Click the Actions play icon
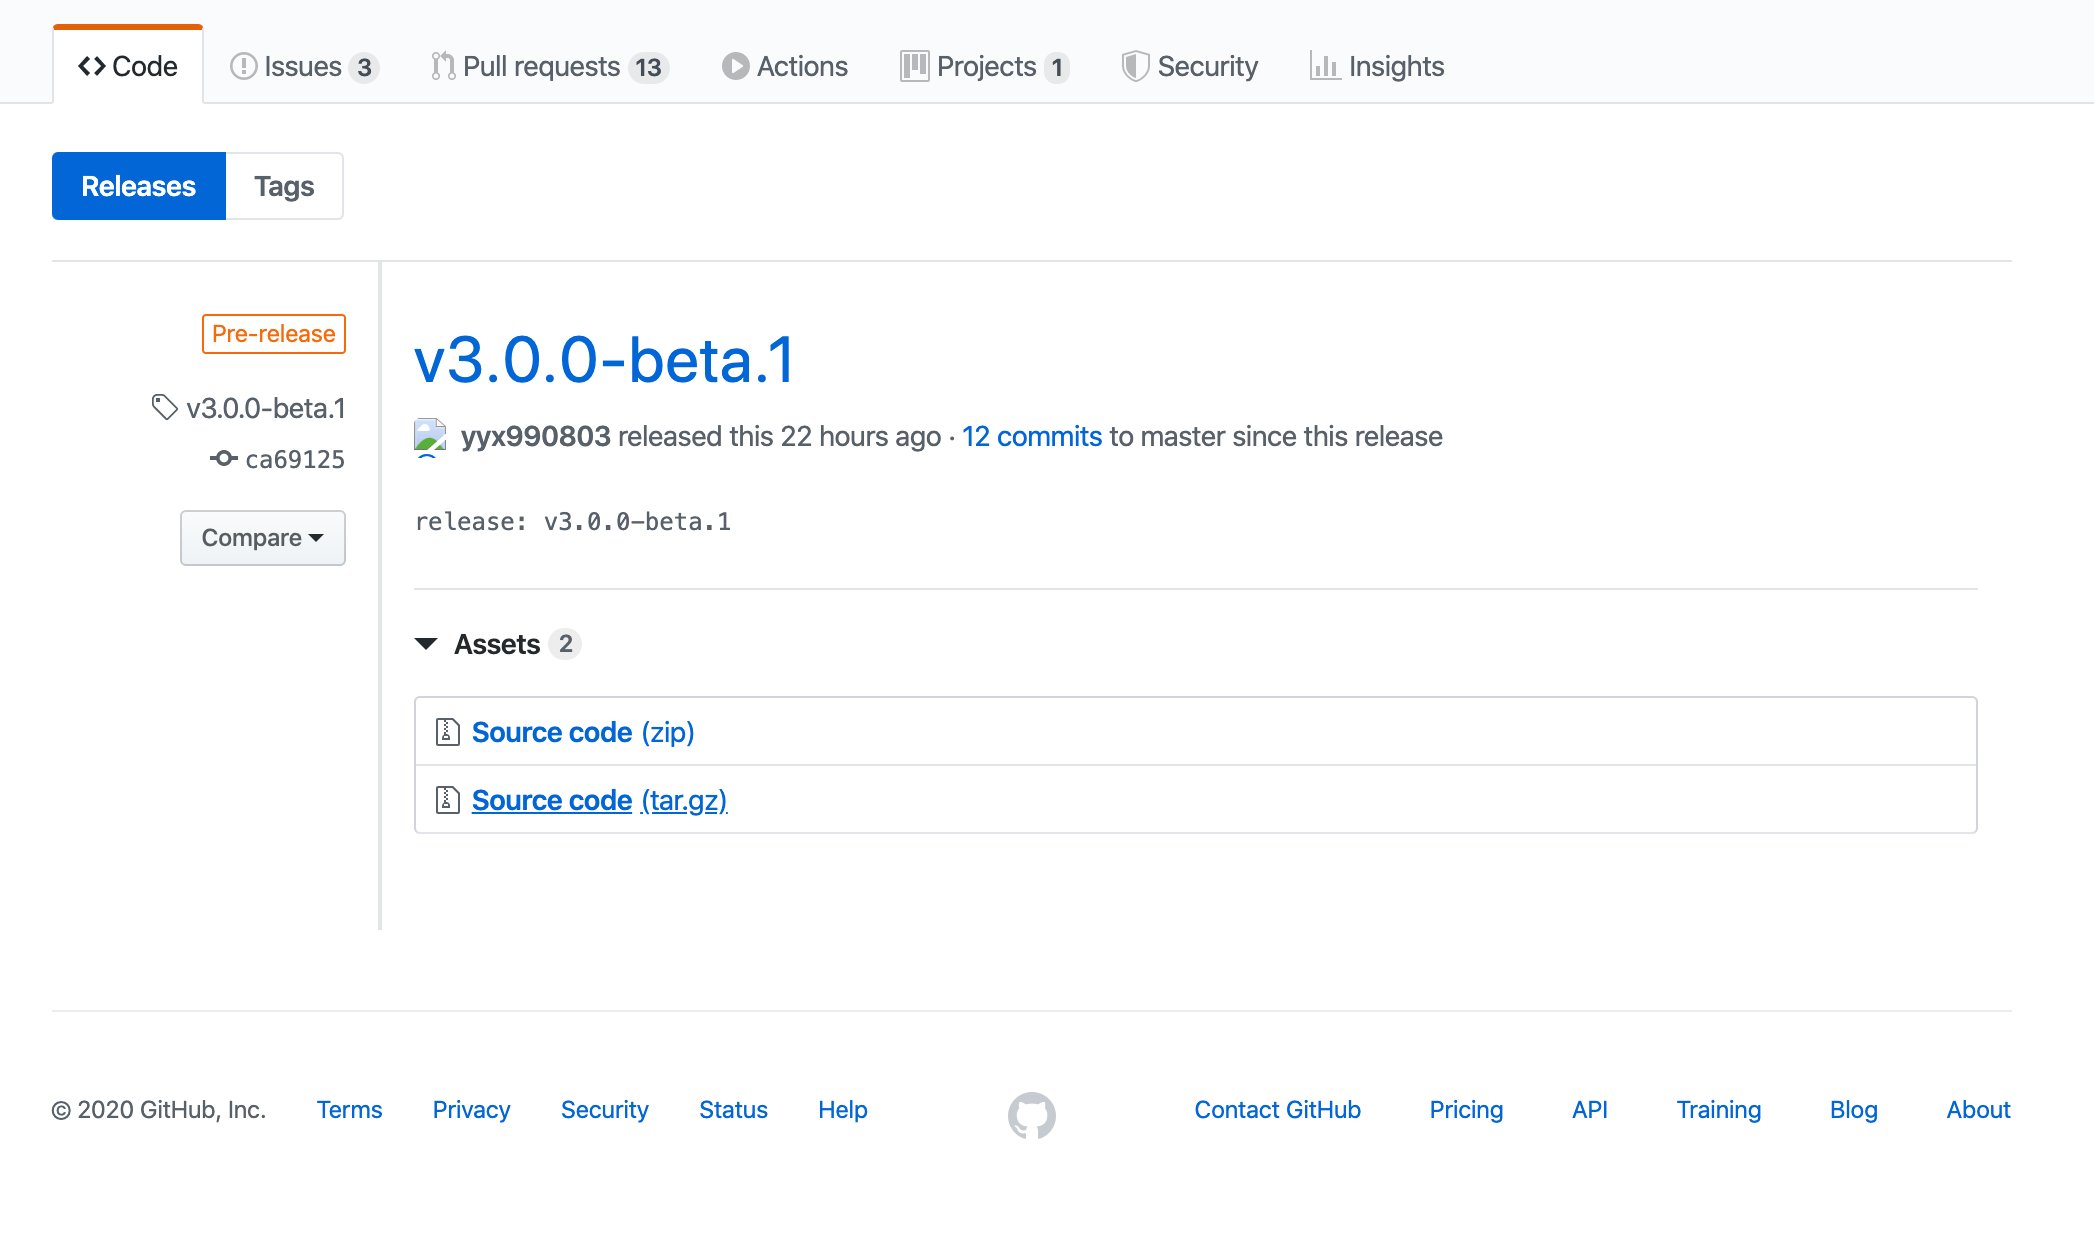 coord(733,66)
